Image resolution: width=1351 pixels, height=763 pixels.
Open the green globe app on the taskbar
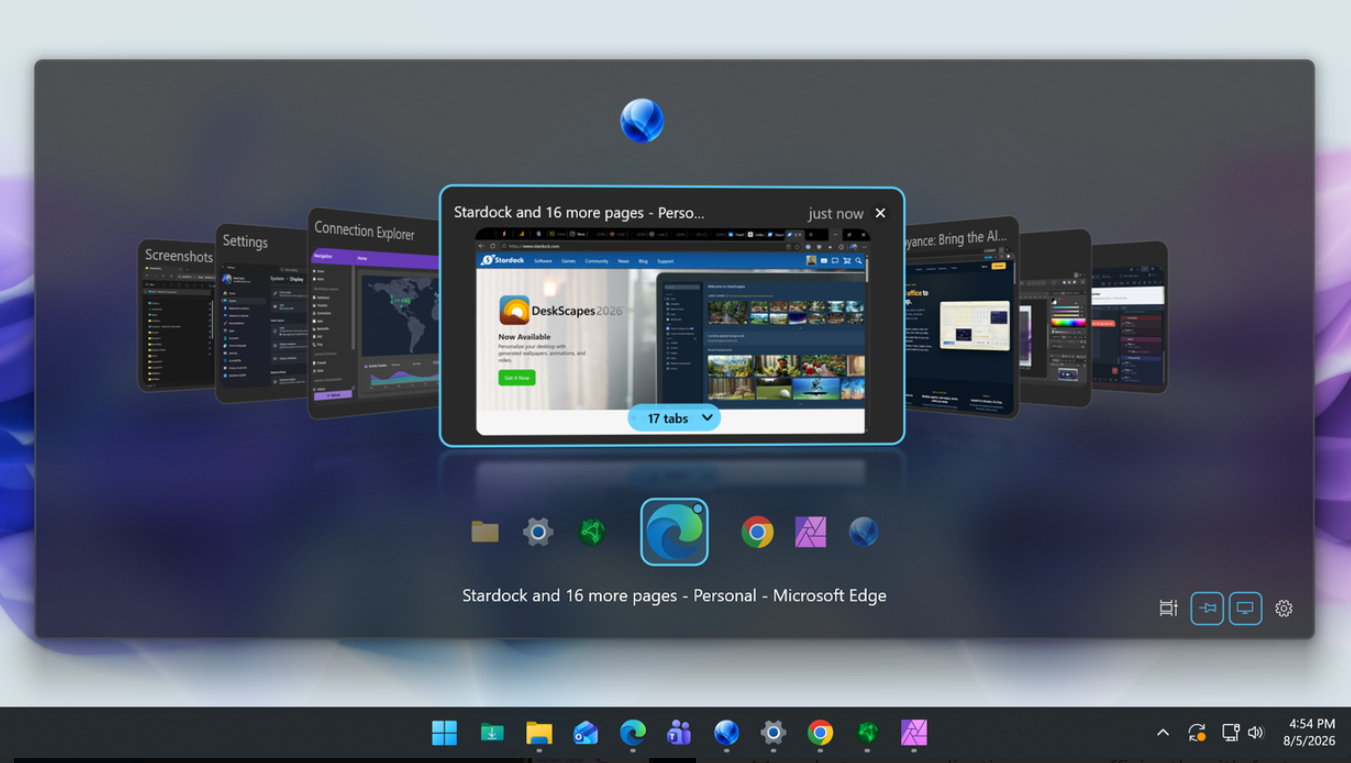pos(867,733)
